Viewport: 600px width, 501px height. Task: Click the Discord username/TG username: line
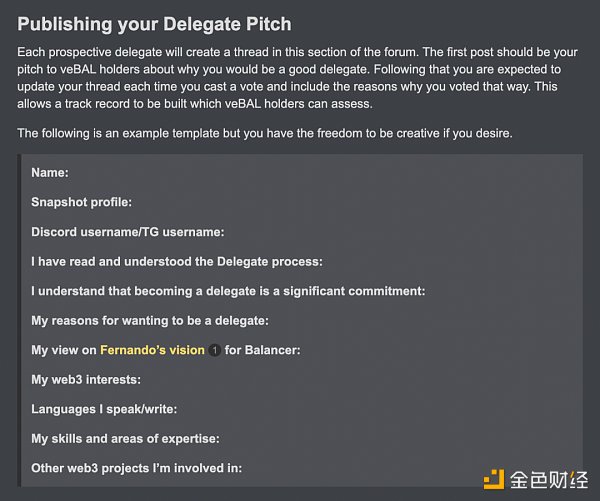point(128,232)
